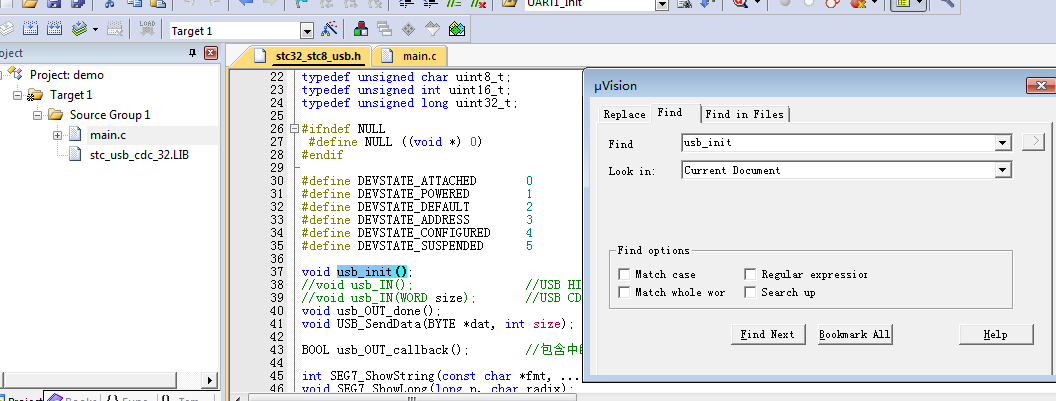Collapse the Target 1 tree node
The width and height of the screenshot is (1056, 401).
(x=18, y=95)
